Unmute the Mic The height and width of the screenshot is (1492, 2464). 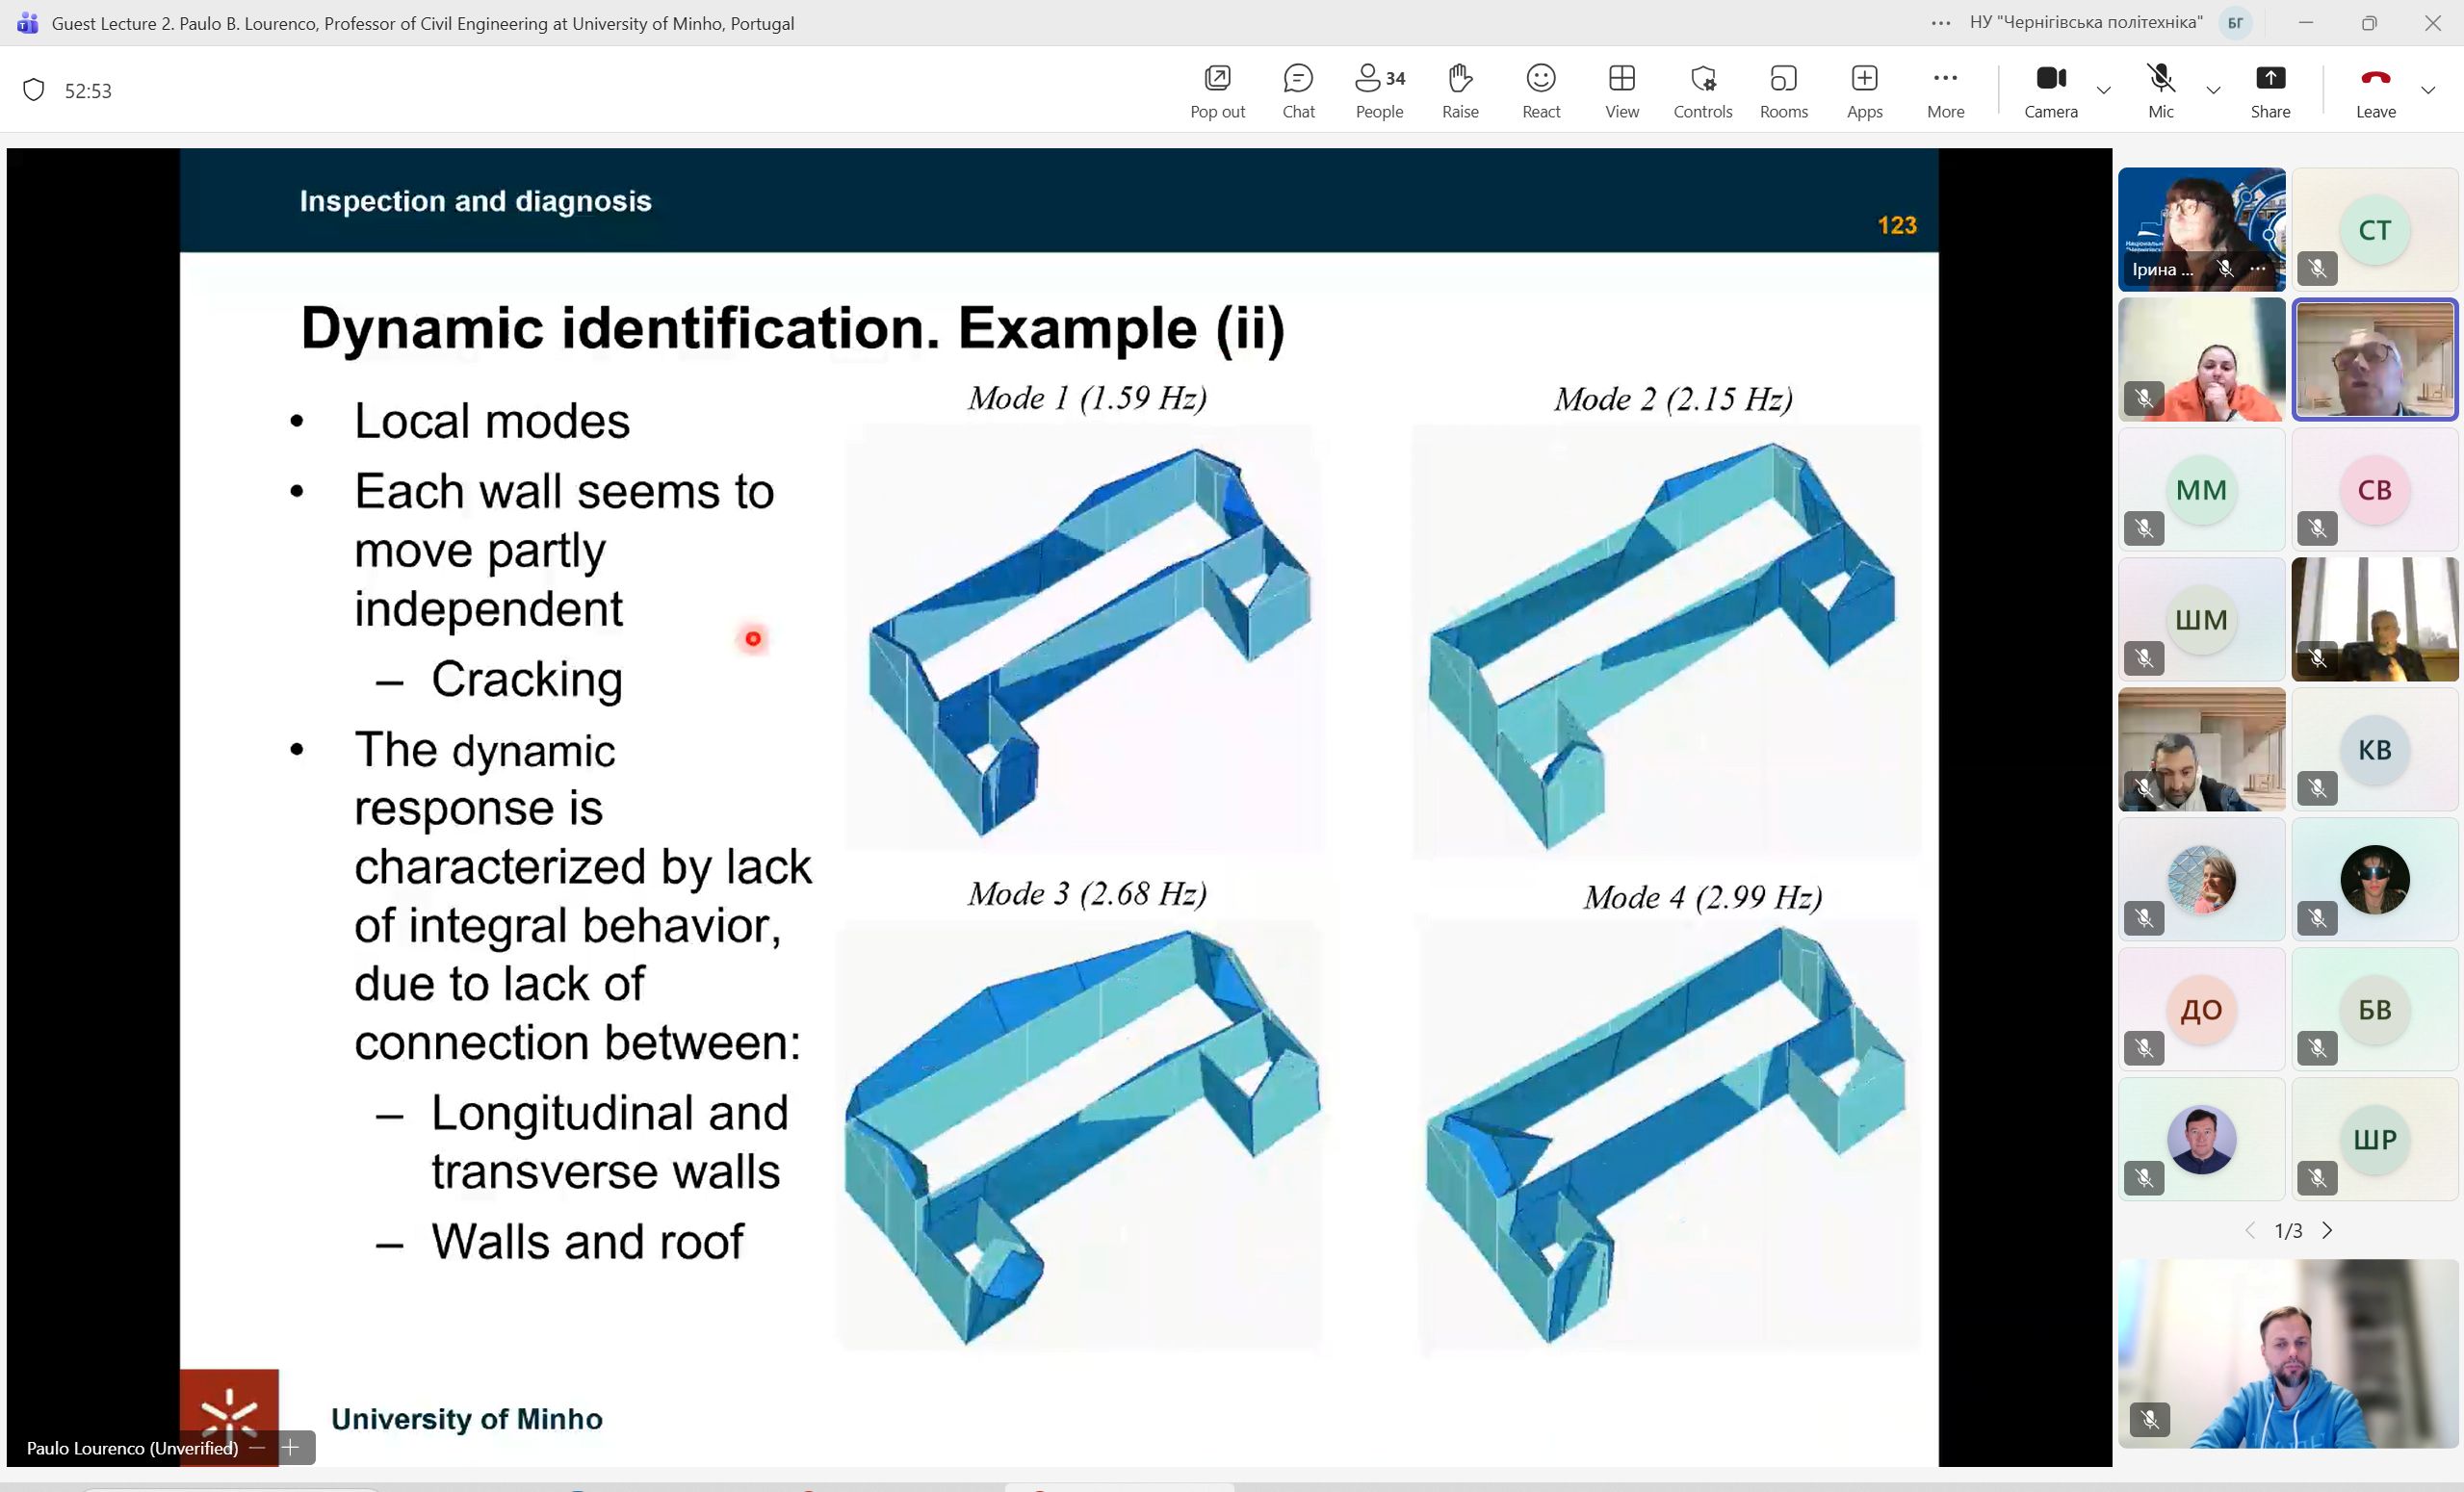point(2160,89)
